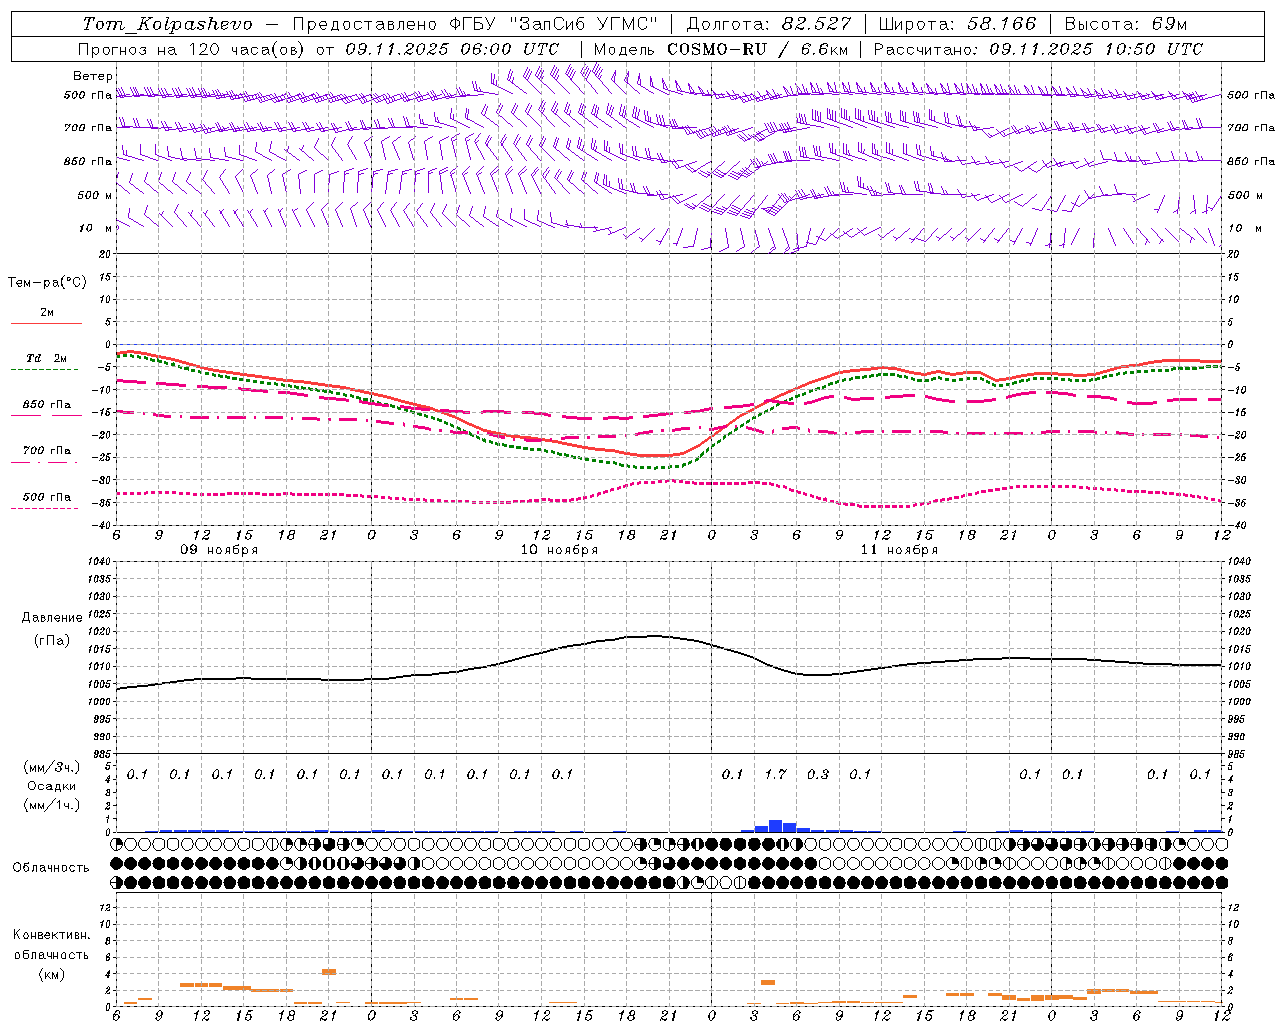The image size is (1280, 1024).
Task: Click the 11 ноября date label
Action: click(899, 550)
